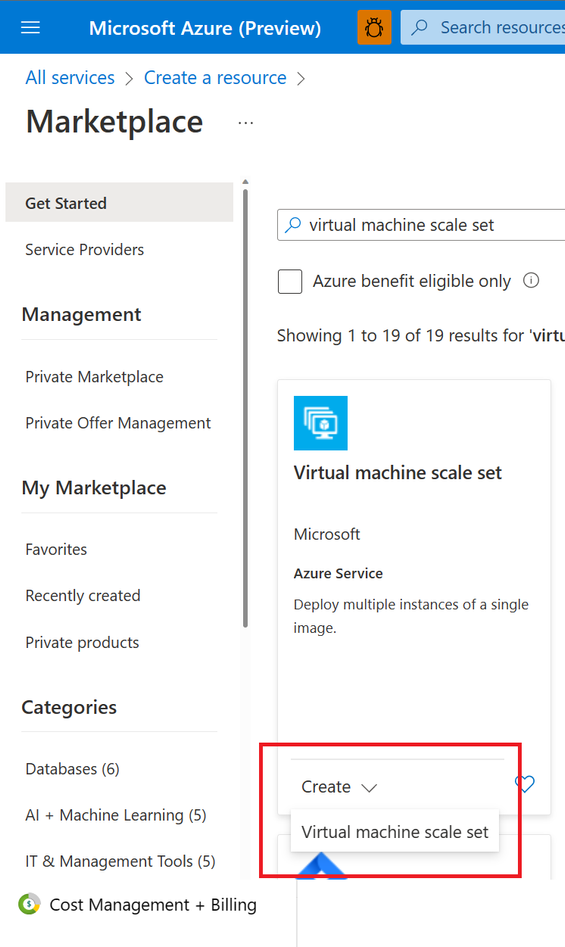This screenshot has width=565, height=947.
Task: Open the Marketplace ellipsis more options
Action: click(246, 123)
